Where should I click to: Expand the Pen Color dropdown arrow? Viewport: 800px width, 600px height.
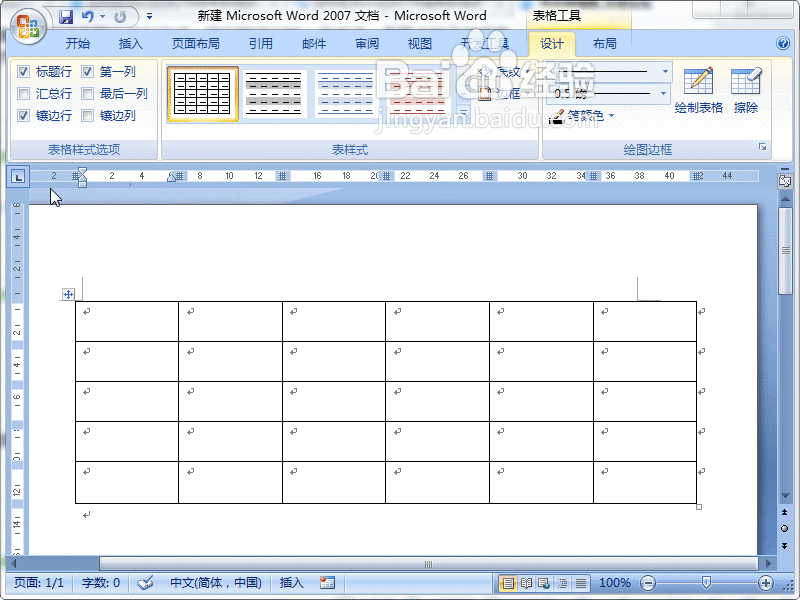coord(610,115)
